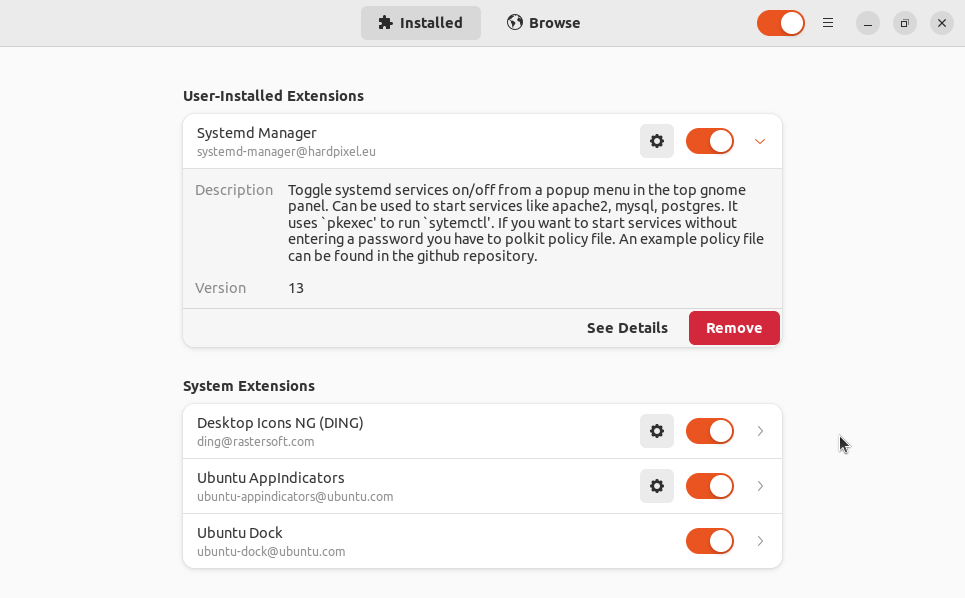Click the version number 13

(x=296, y=288)
